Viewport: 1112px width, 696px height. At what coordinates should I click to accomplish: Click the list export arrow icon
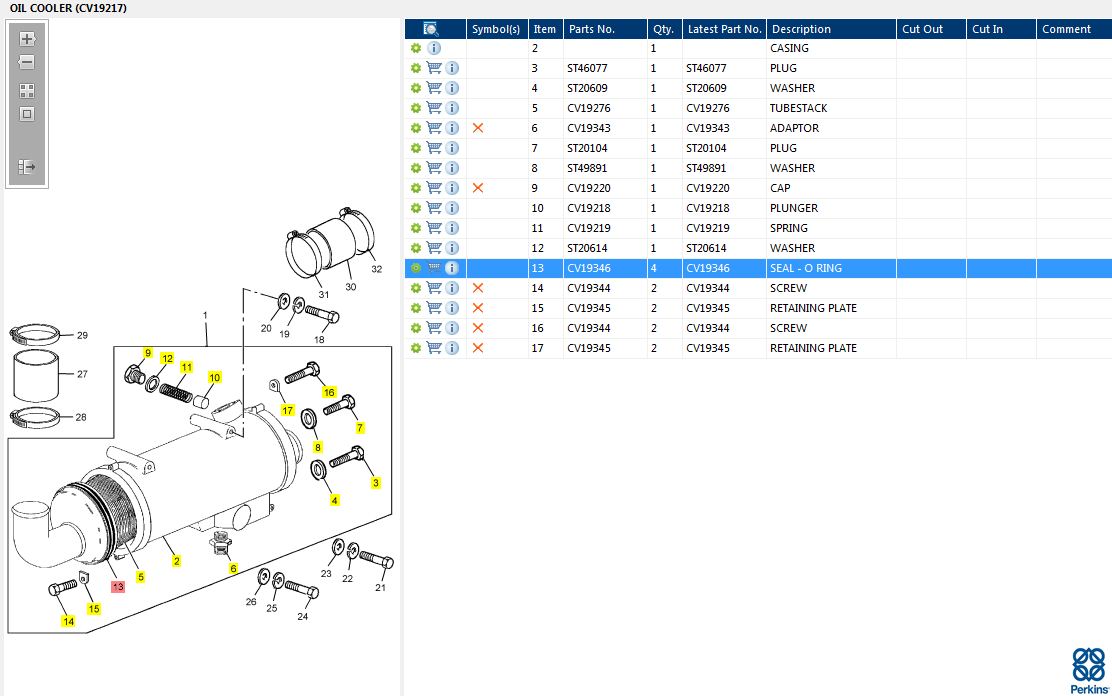(x=27, y=167)
